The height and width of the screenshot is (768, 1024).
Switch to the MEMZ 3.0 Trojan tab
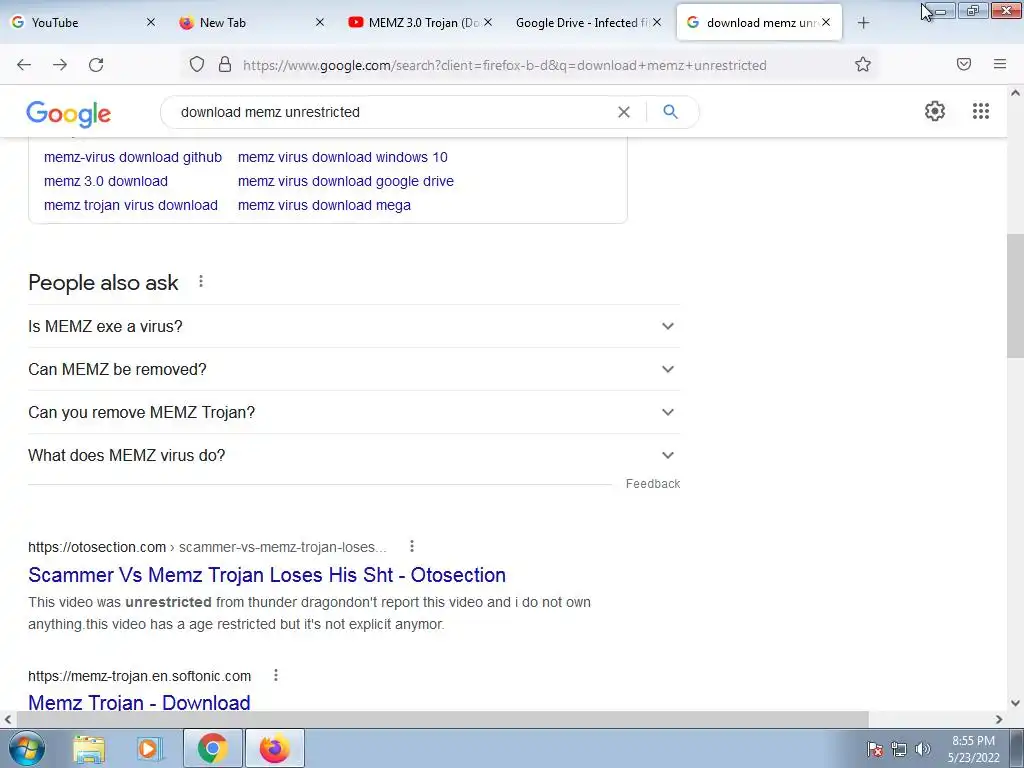[x=418, y=23]
